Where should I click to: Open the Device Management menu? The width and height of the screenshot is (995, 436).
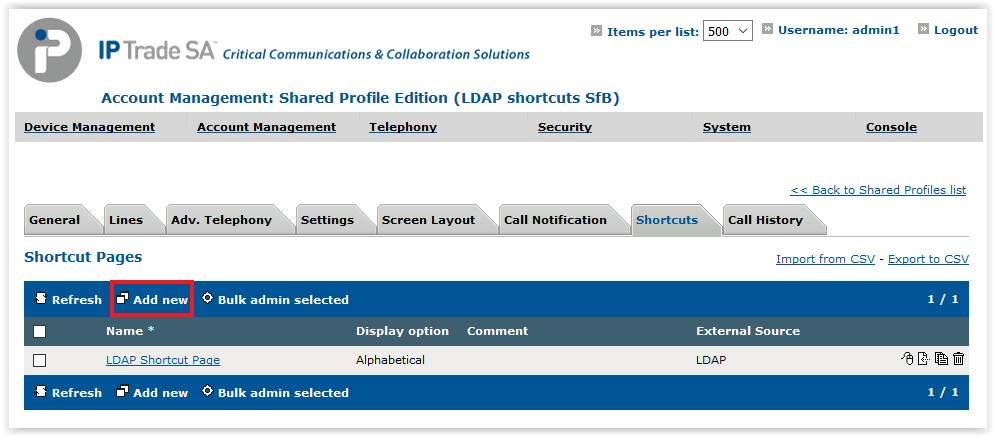coord(89,127)
